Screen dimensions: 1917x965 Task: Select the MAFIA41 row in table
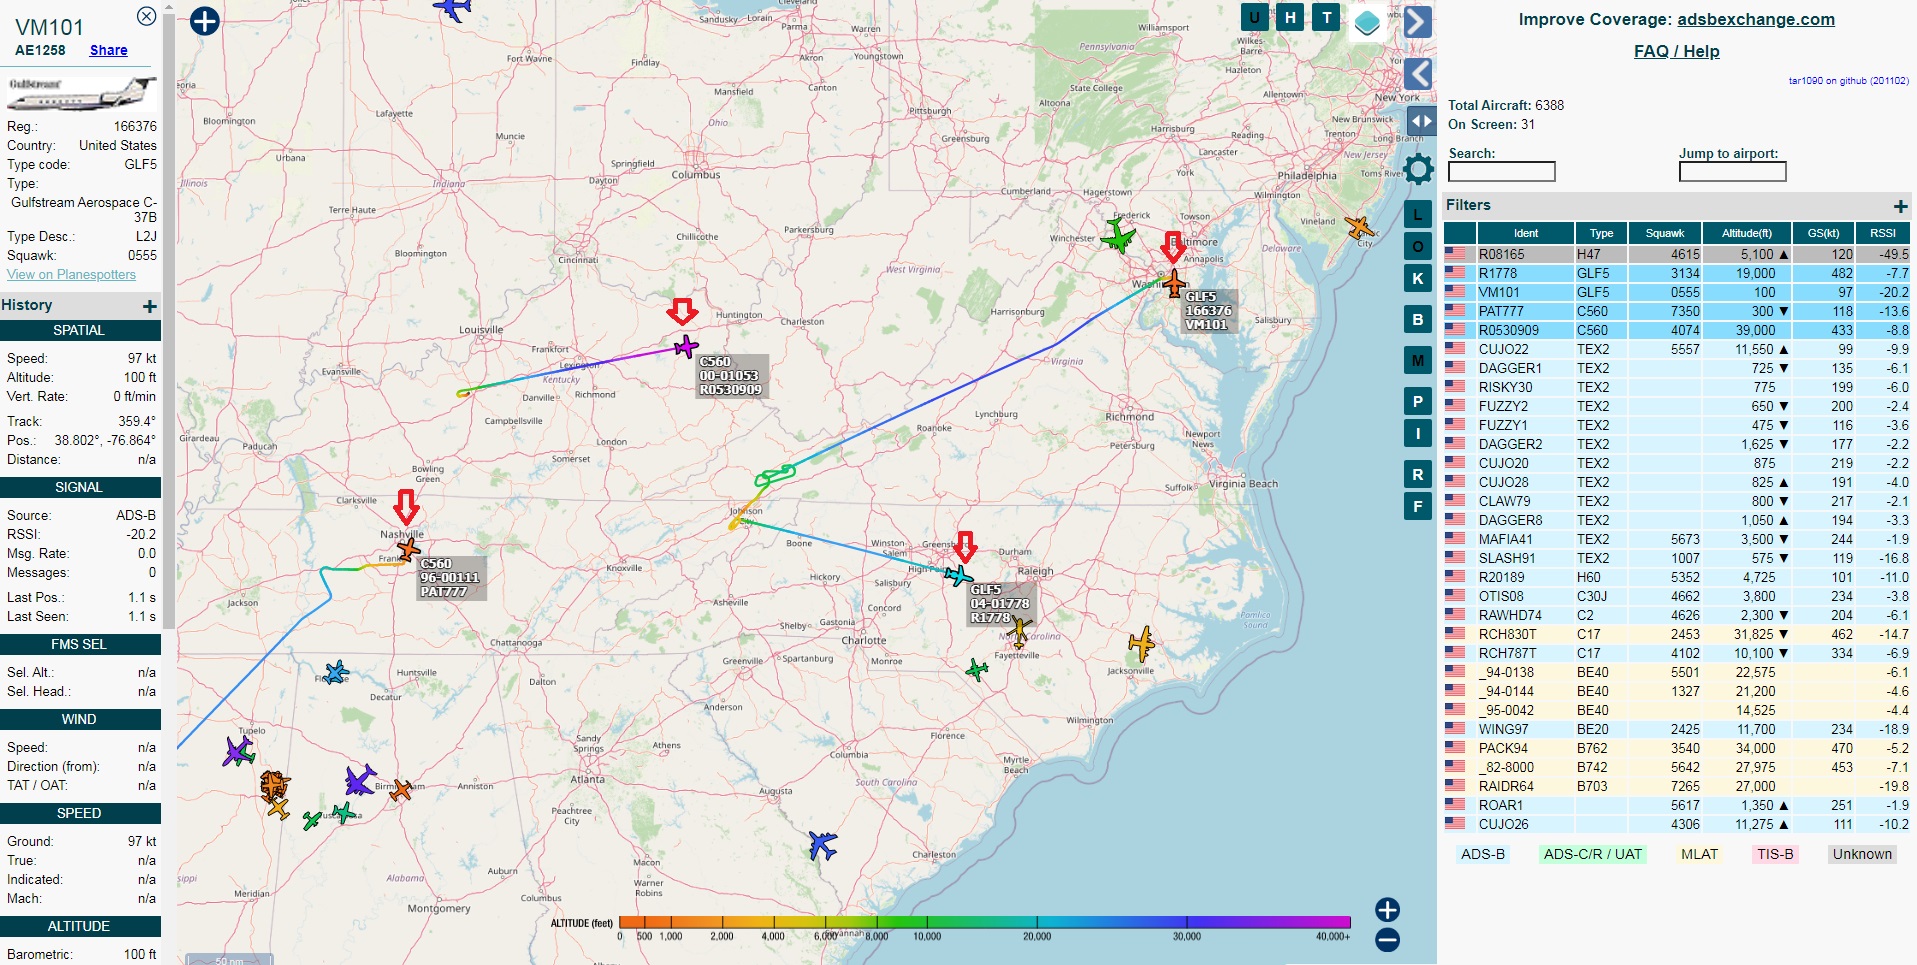coord(1677,539)
